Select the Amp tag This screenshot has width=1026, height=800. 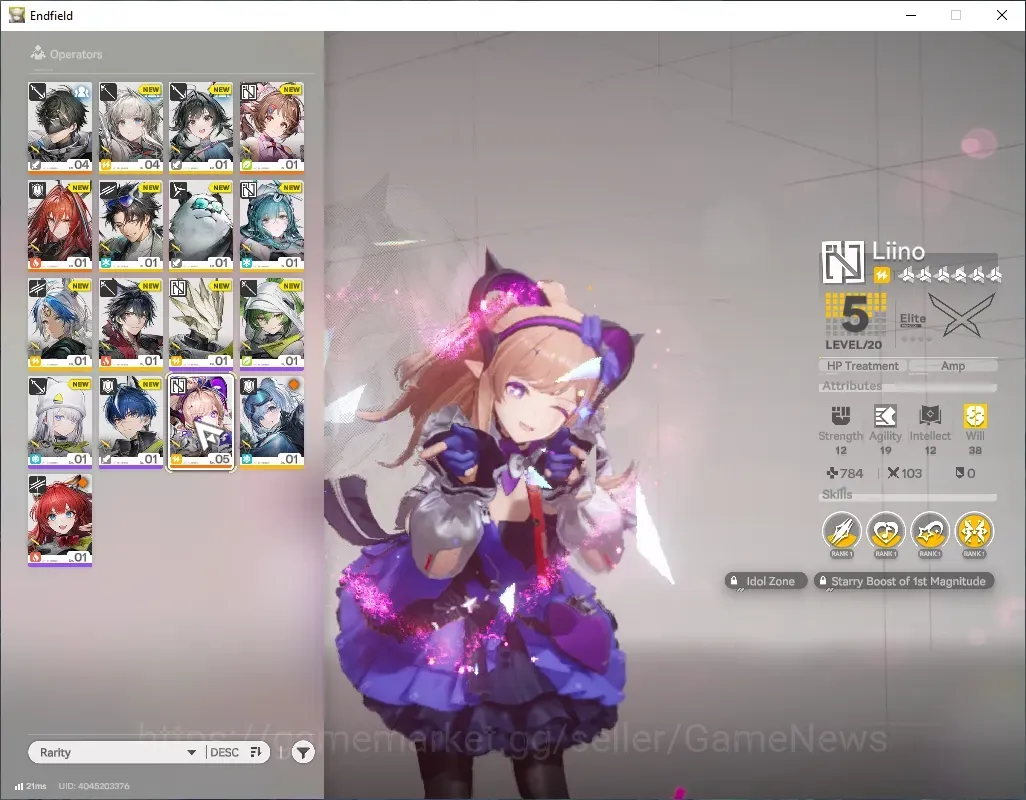(x=953, y=366)
